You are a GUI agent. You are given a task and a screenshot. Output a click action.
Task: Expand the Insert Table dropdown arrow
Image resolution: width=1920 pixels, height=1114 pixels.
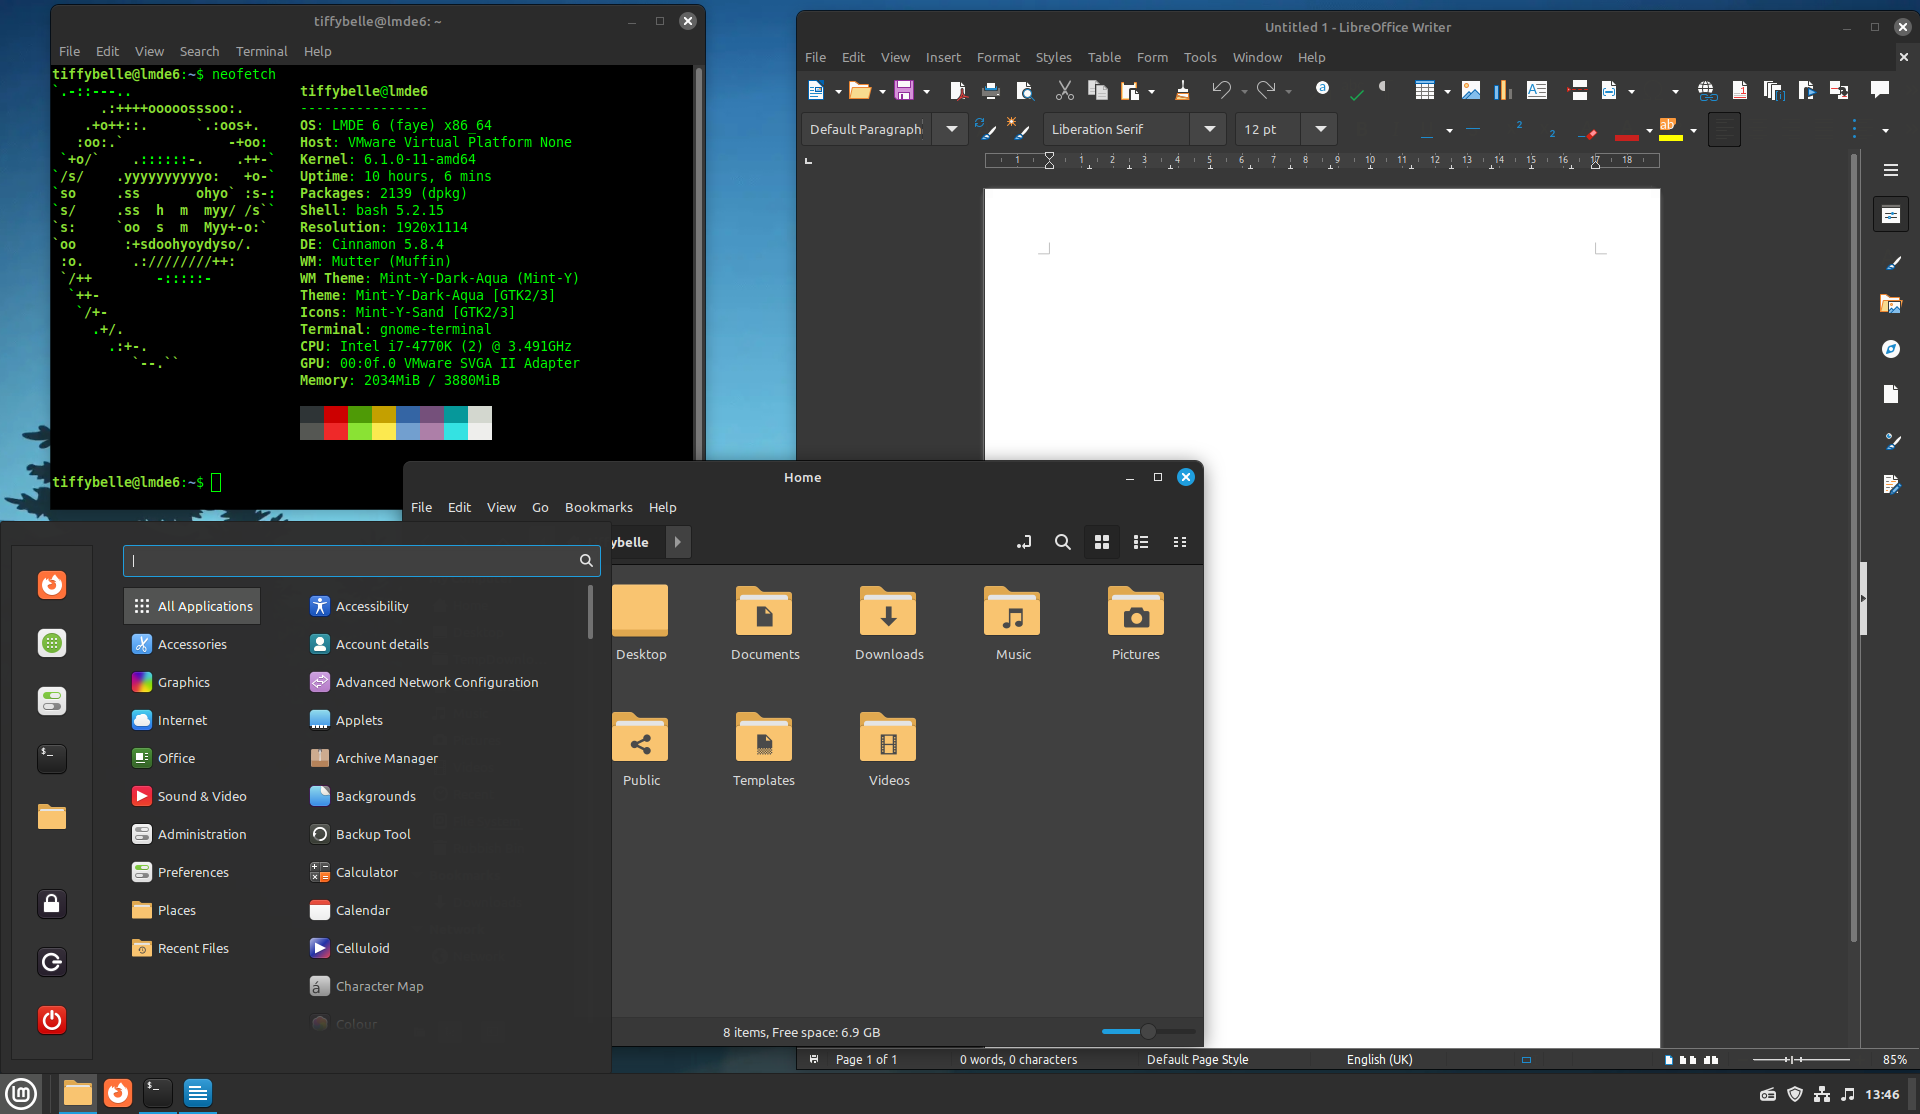(x=1447, y=92)
